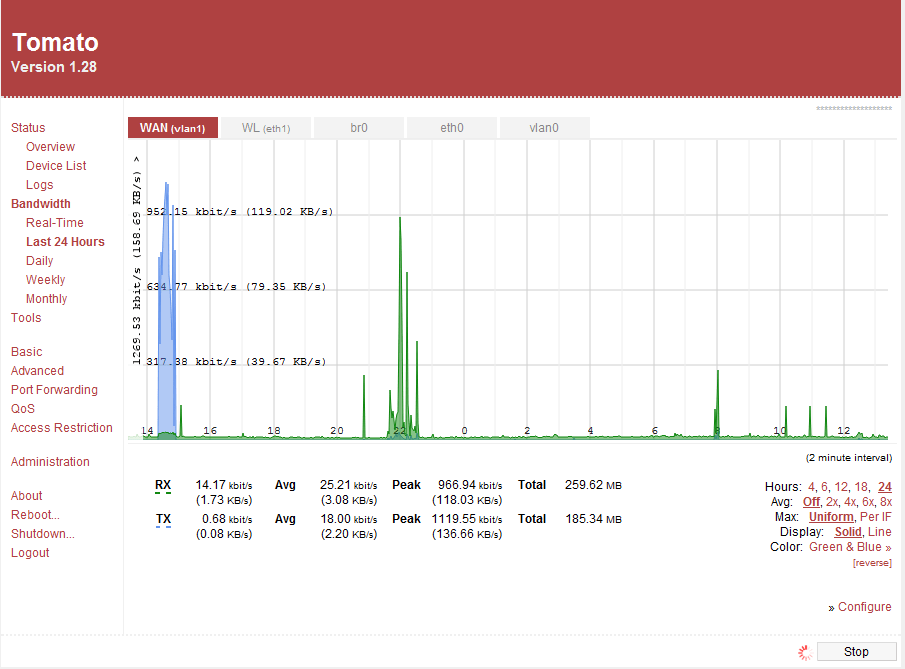Switch to the WL (eth1) tab

tap(264, 128)
